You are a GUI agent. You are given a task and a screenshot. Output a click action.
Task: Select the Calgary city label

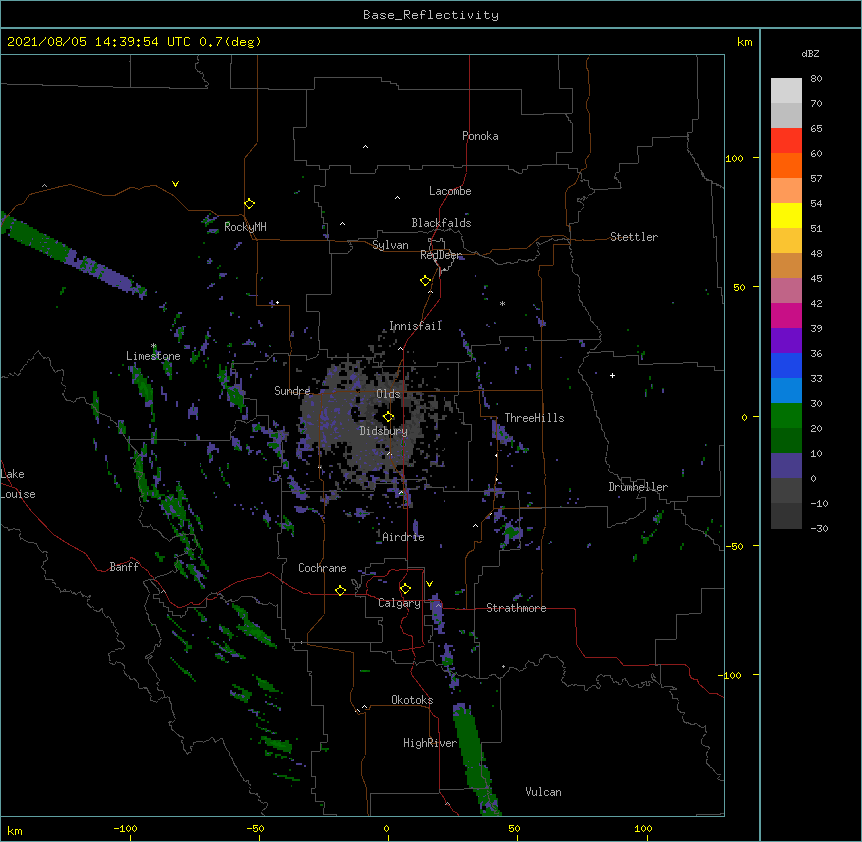tap(399, 603)
